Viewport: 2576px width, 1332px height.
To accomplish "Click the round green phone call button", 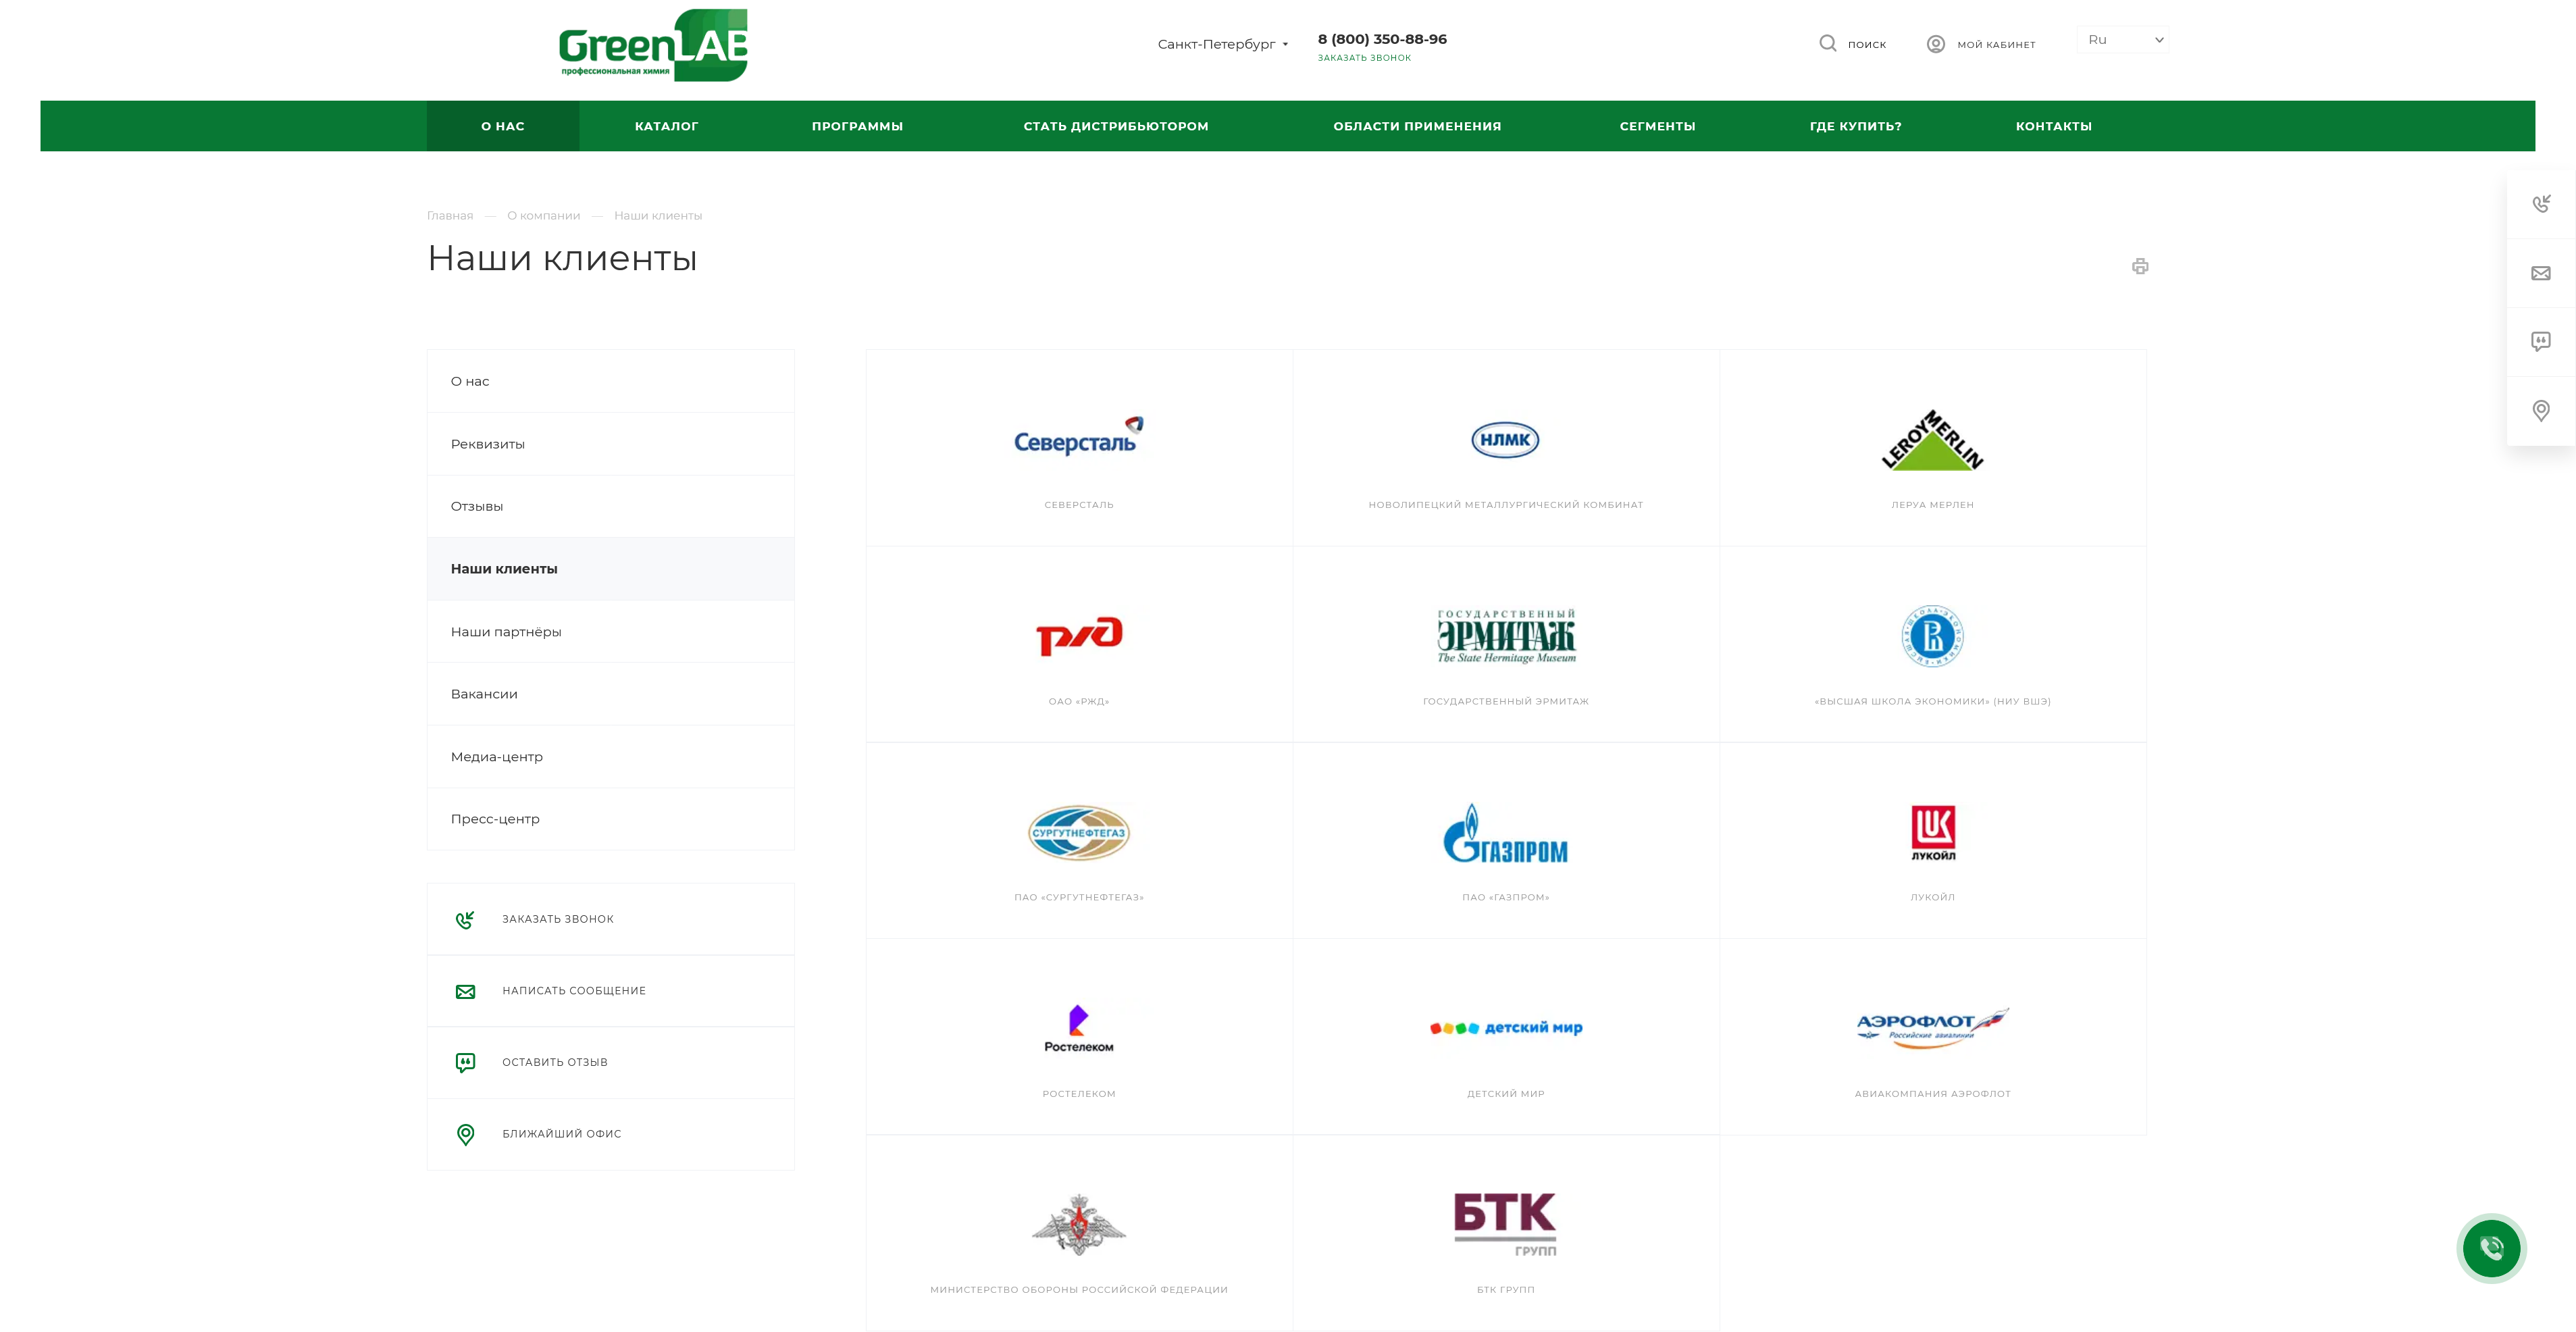I will click(x=2491, y=1248).
